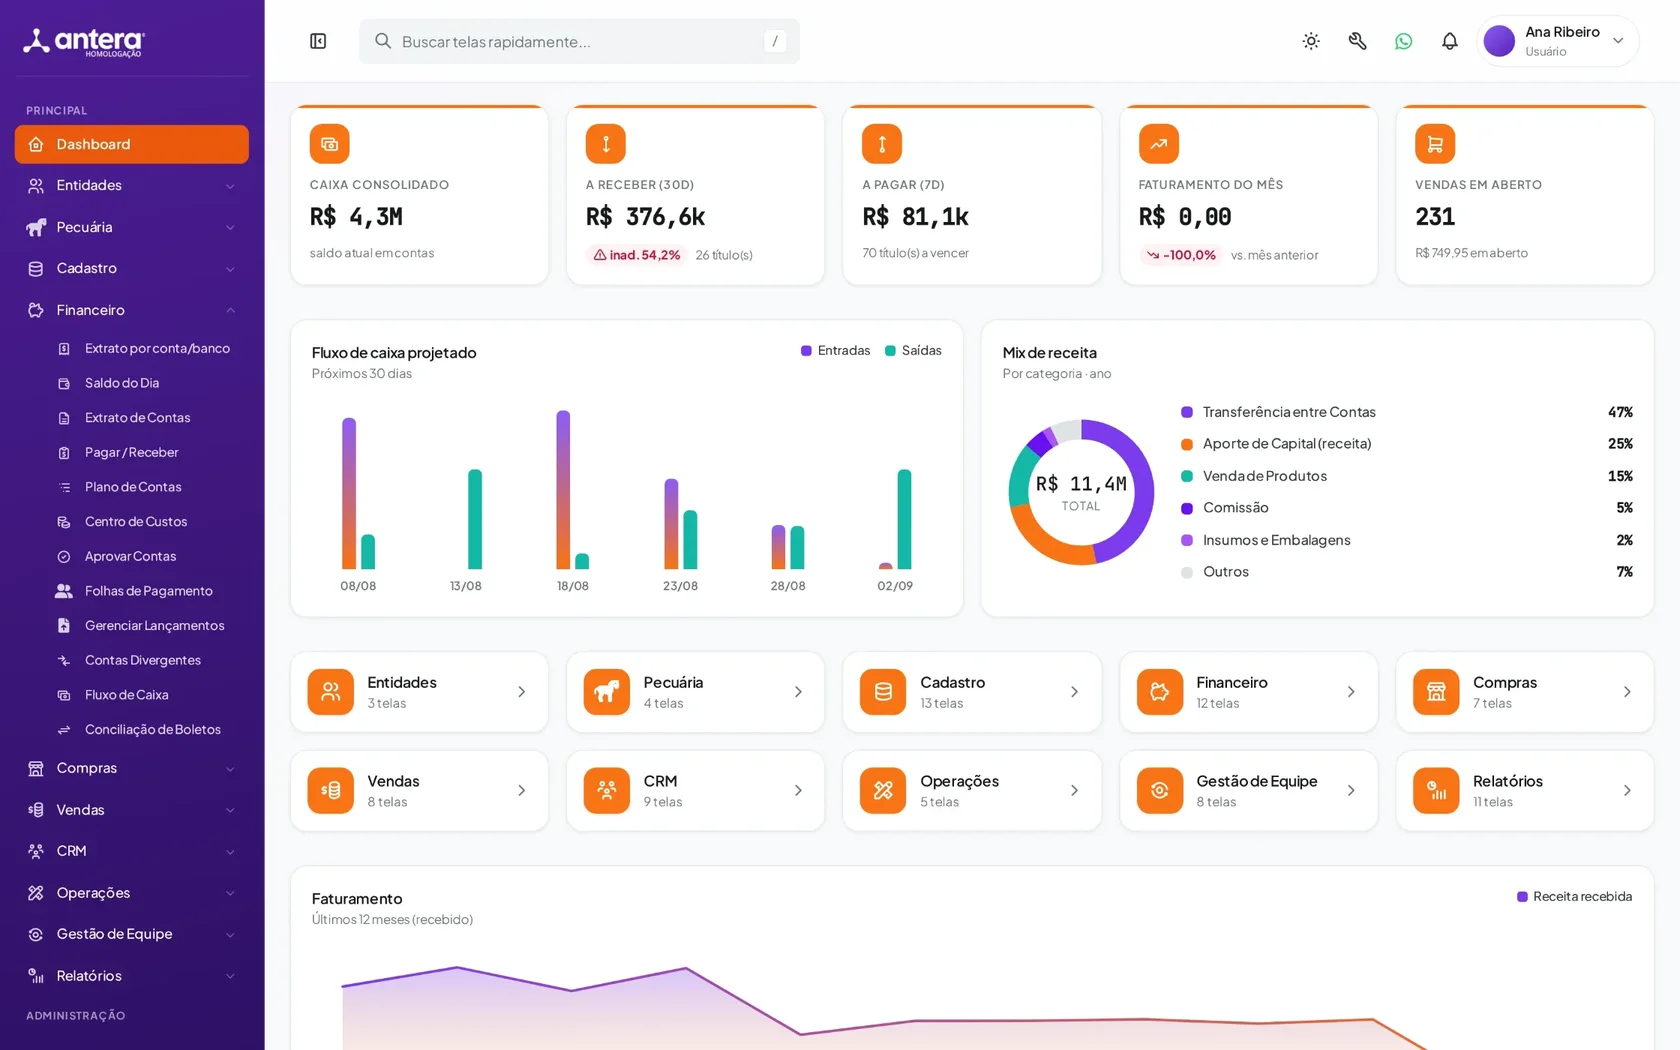Screen dimensions: 1680x1050
Task: Click the Pecuária shortcut cow icon
Action: [607, 692]
